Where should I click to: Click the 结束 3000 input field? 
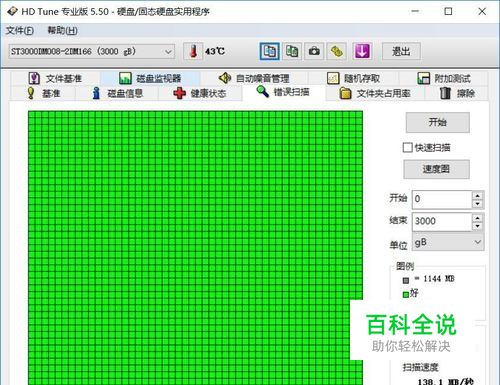click(x=442, y=222)
